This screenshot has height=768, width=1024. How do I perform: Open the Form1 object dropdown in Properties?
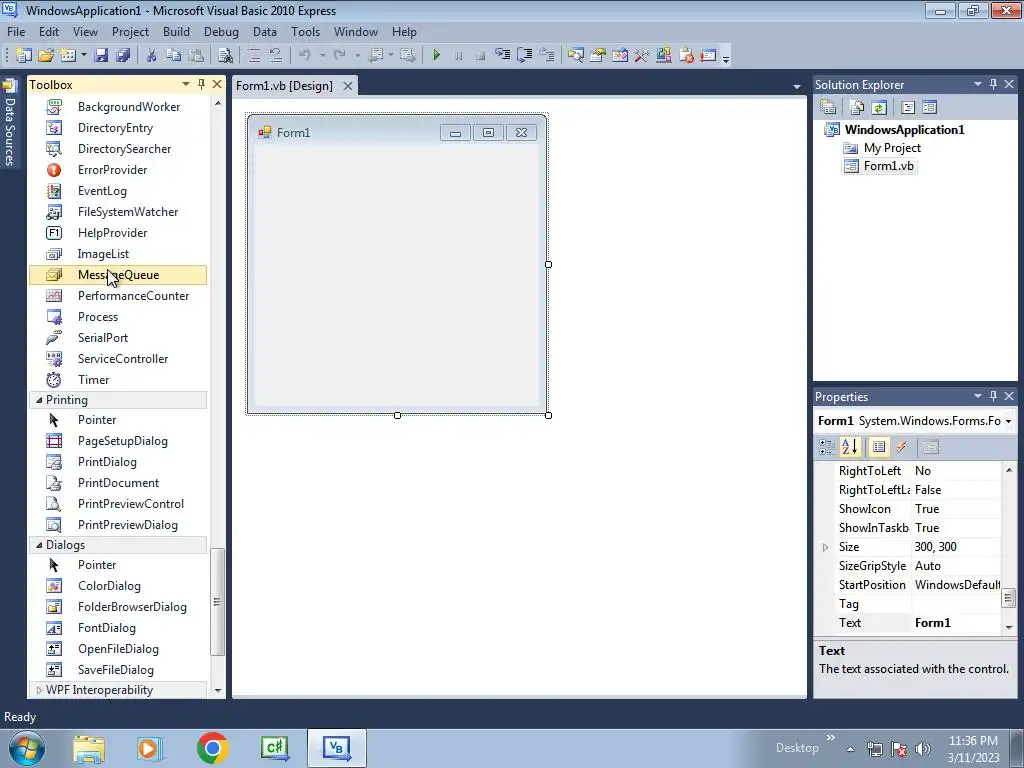(x=1008, y=421)
